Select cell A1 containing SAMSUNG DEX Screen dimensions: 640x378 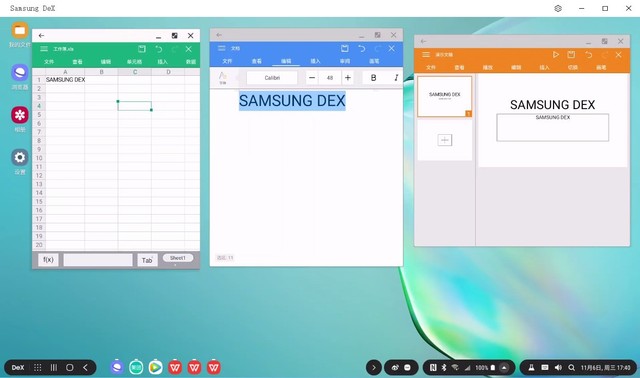(65, 80)
